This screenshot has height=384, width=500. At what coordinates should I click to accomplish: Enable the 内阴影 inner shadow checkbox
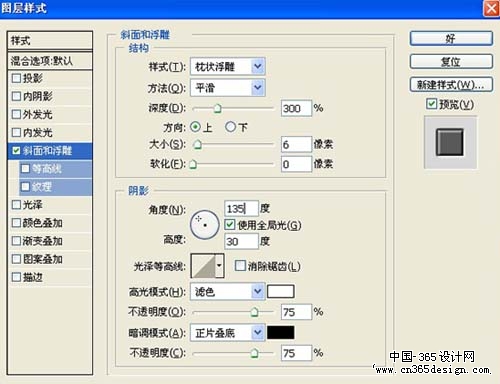pyautogui.click(x=16, y=96)
